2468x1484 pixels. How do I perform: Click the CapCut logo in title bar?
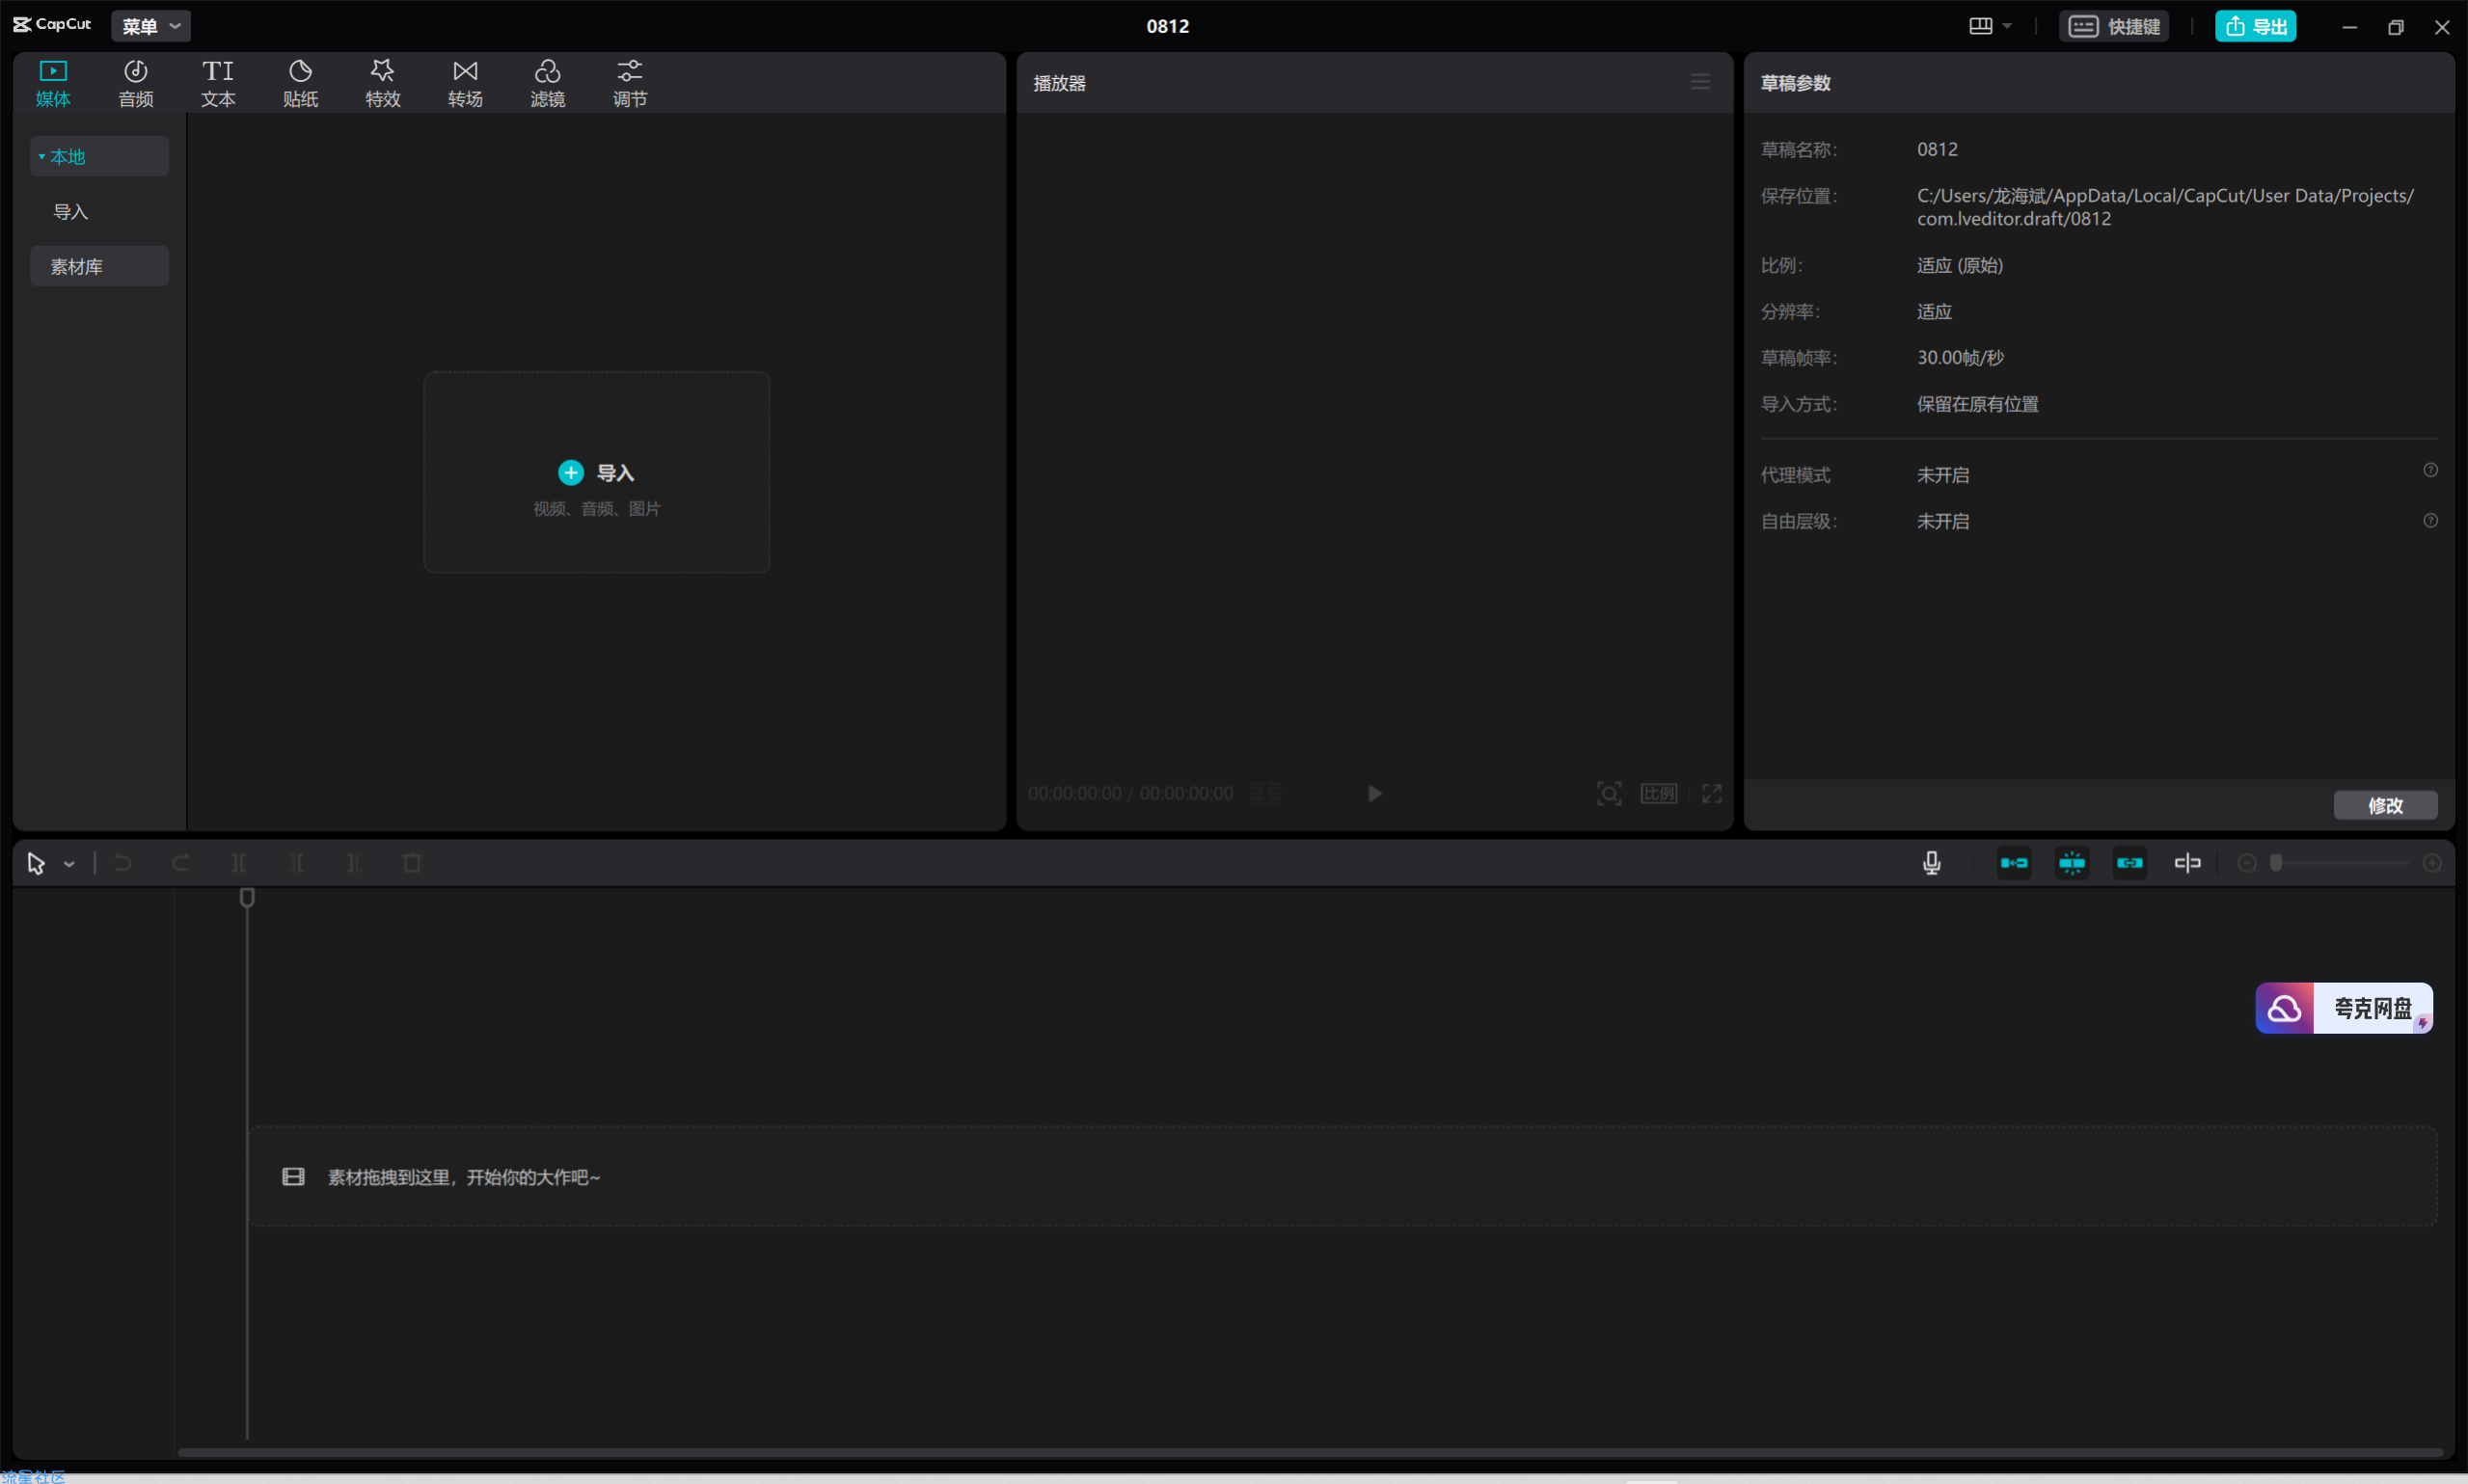pos(52,25)
